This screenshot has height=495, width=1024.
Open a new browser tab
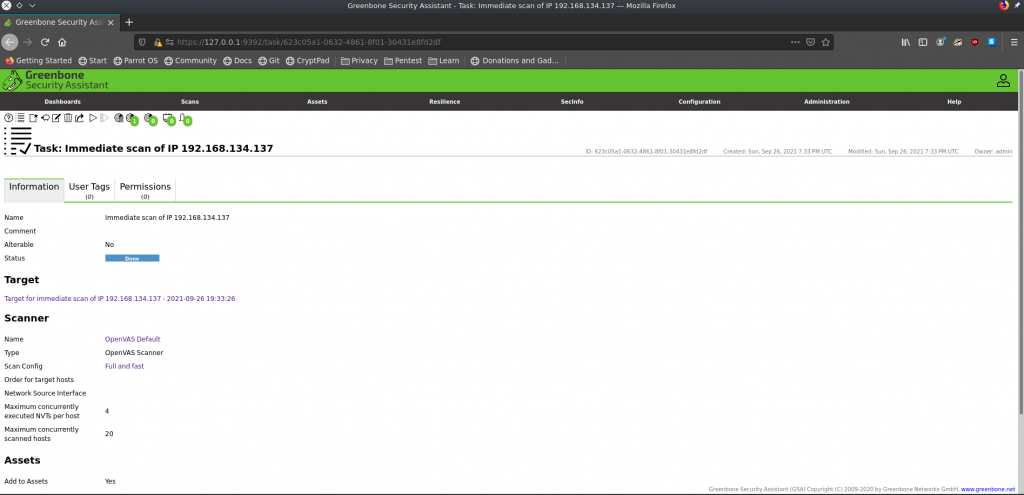129,22
